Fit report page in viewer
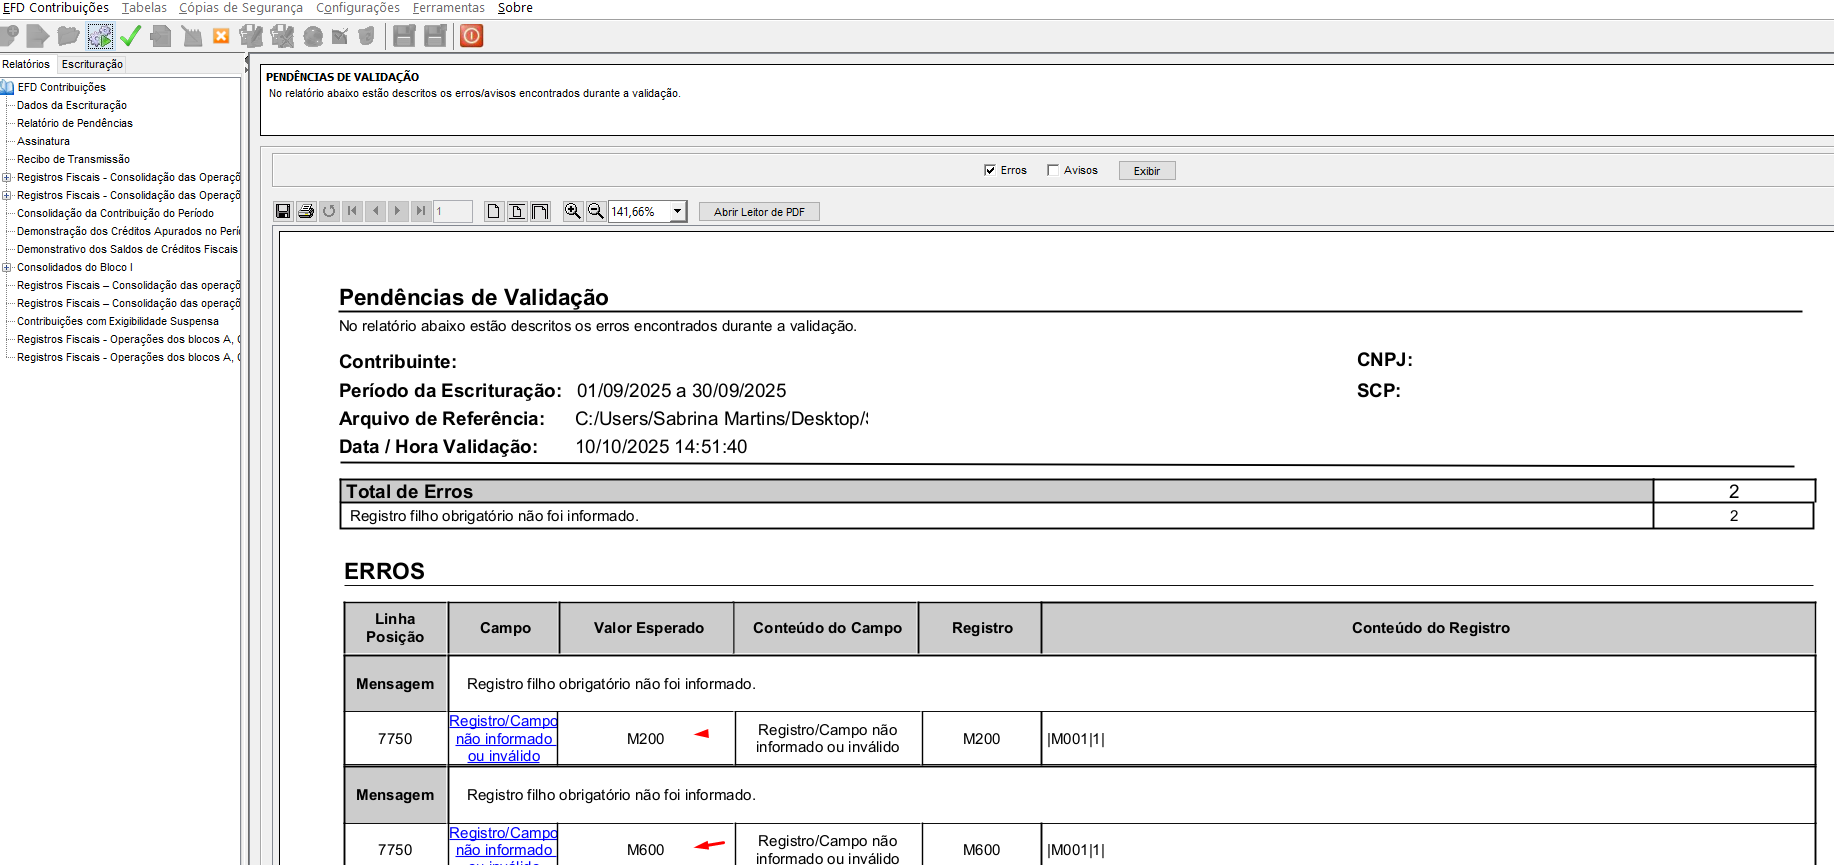 point(517,211)
